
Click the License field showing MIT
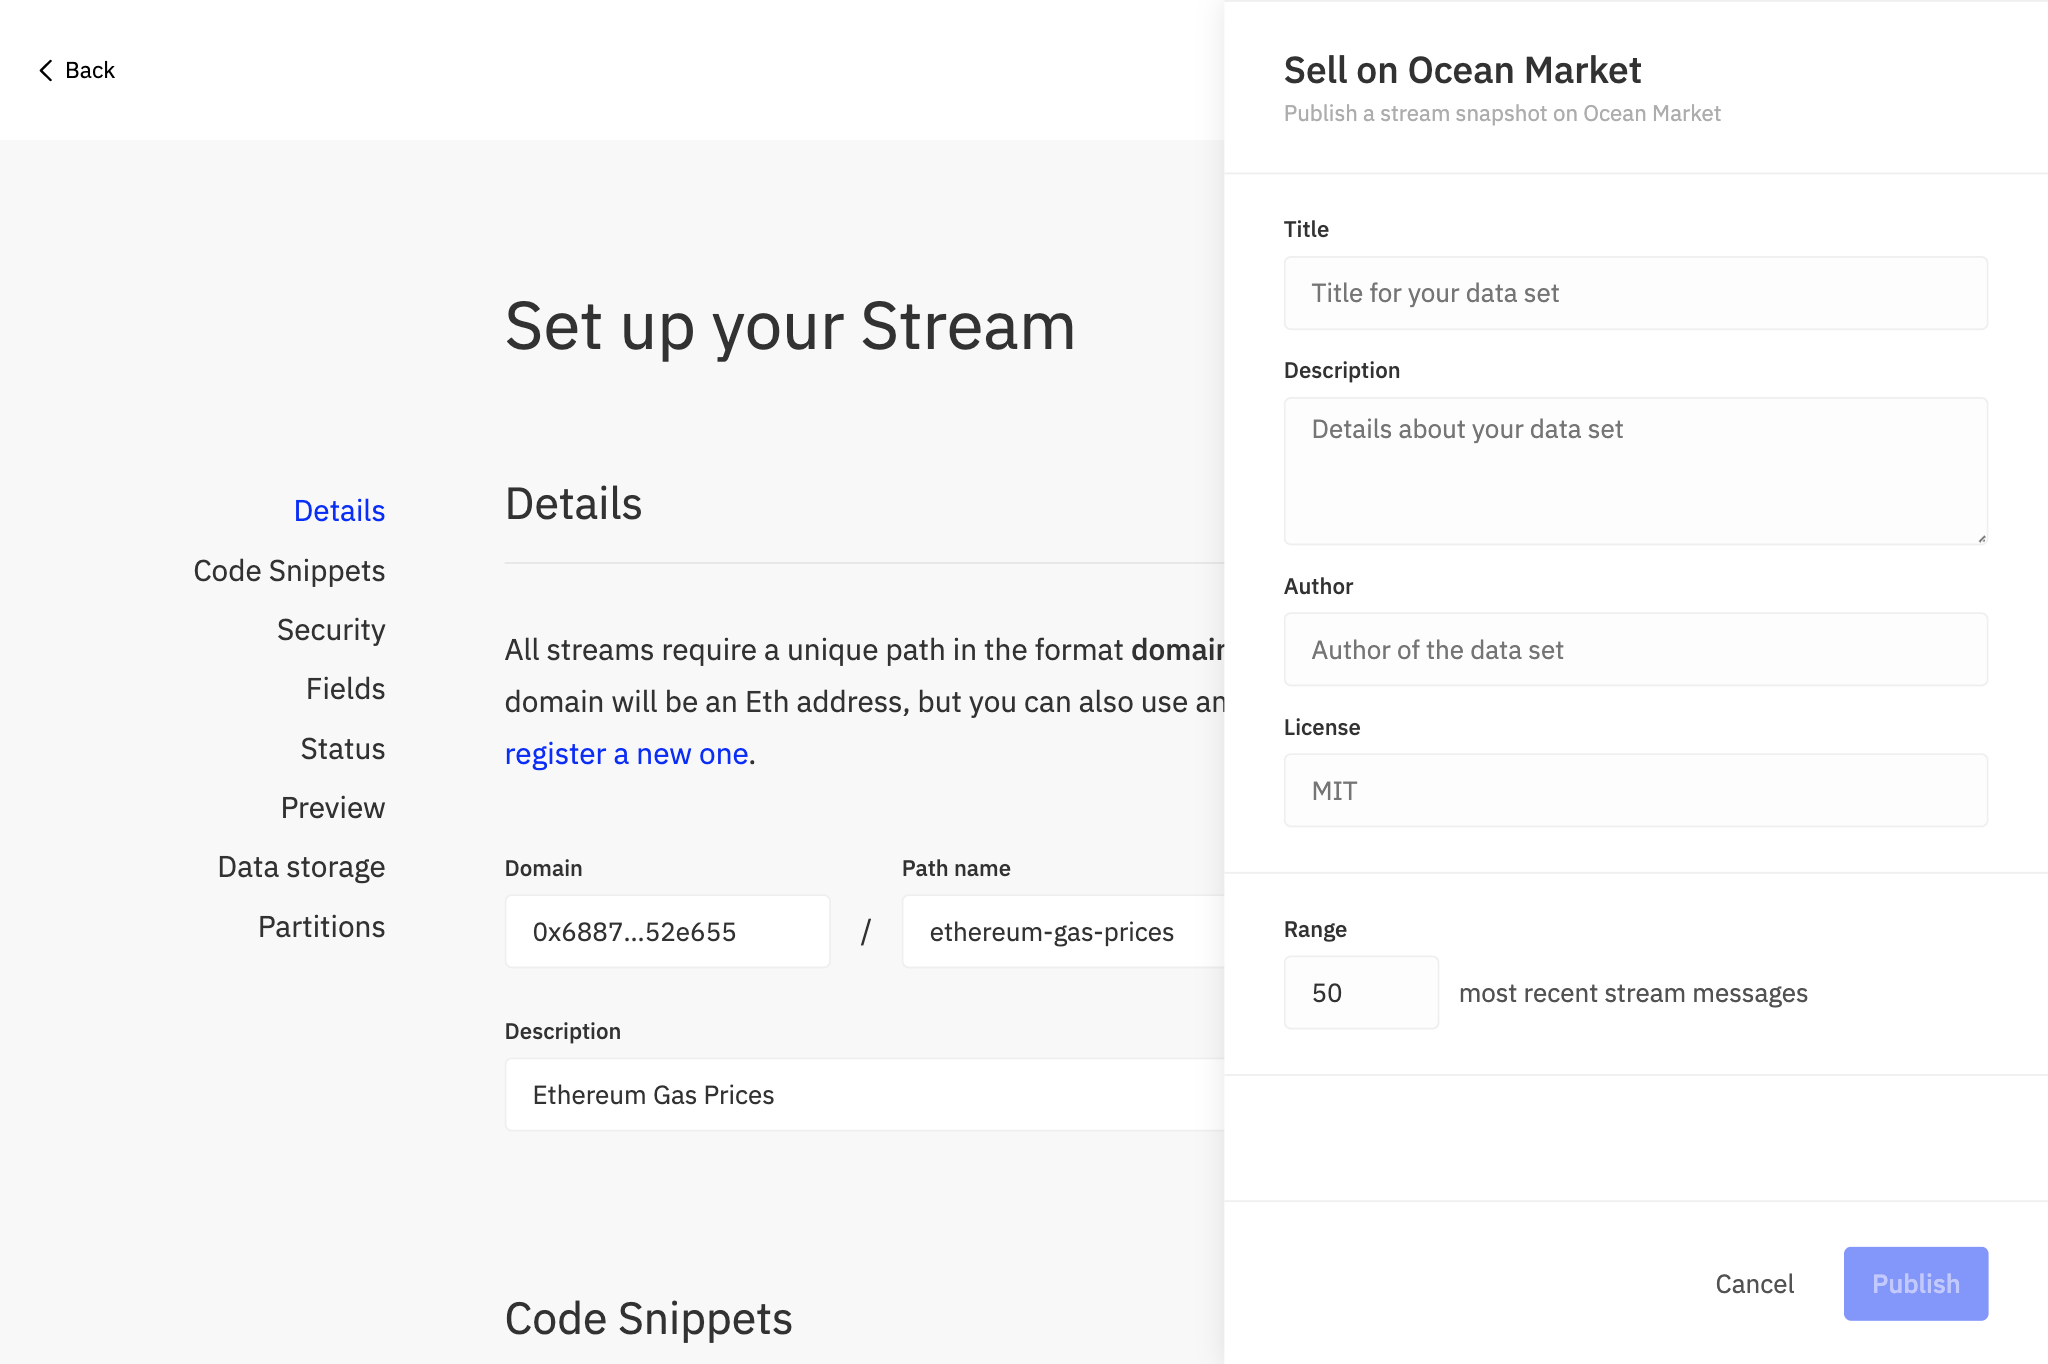click(1635, 791)
